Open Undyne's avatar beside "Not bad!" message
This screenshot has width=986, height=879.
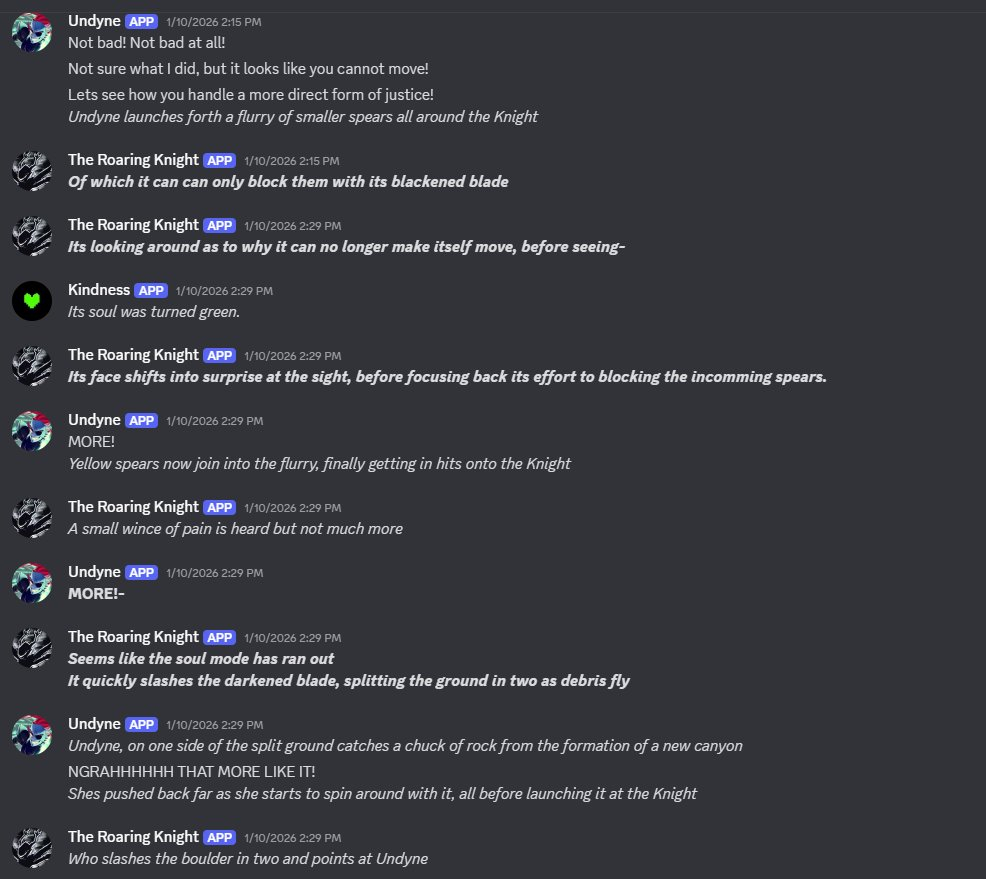(x=31, y=32)
